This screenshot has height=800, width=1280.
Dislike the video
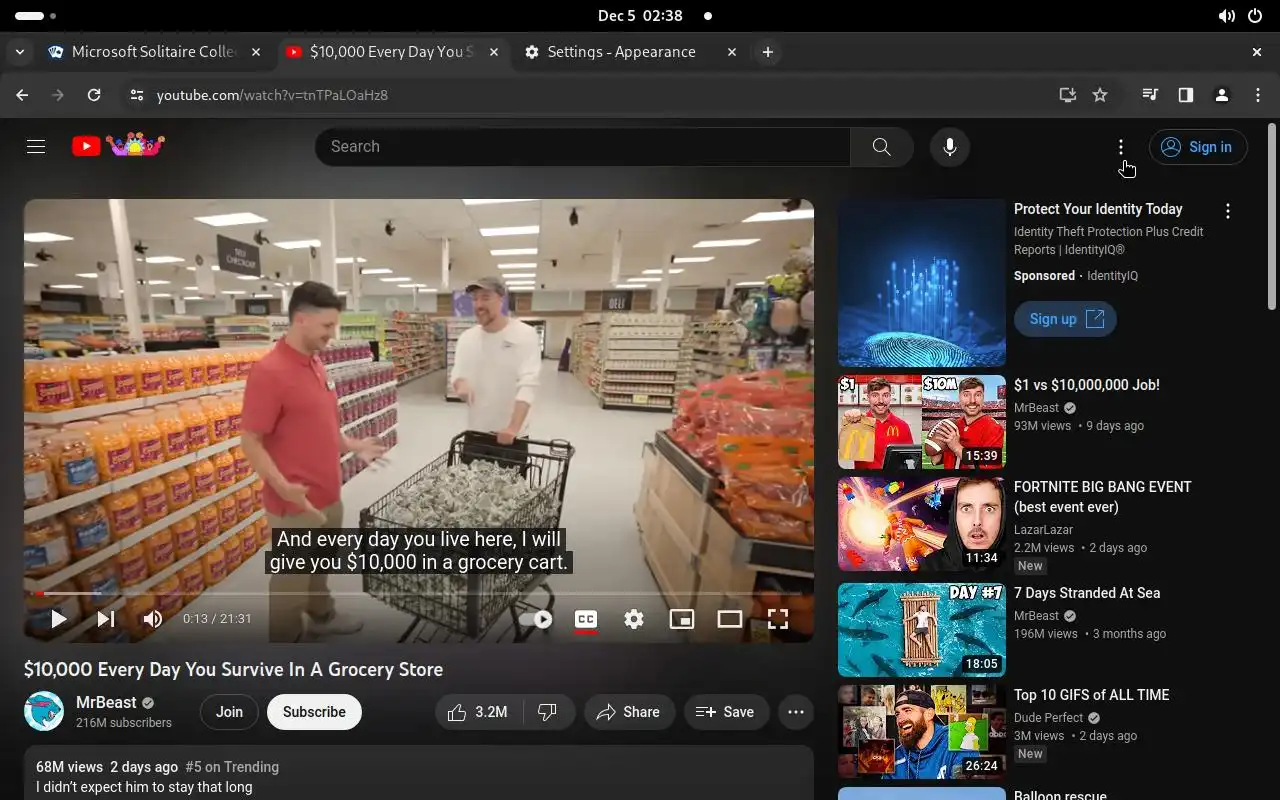point(548,712)
